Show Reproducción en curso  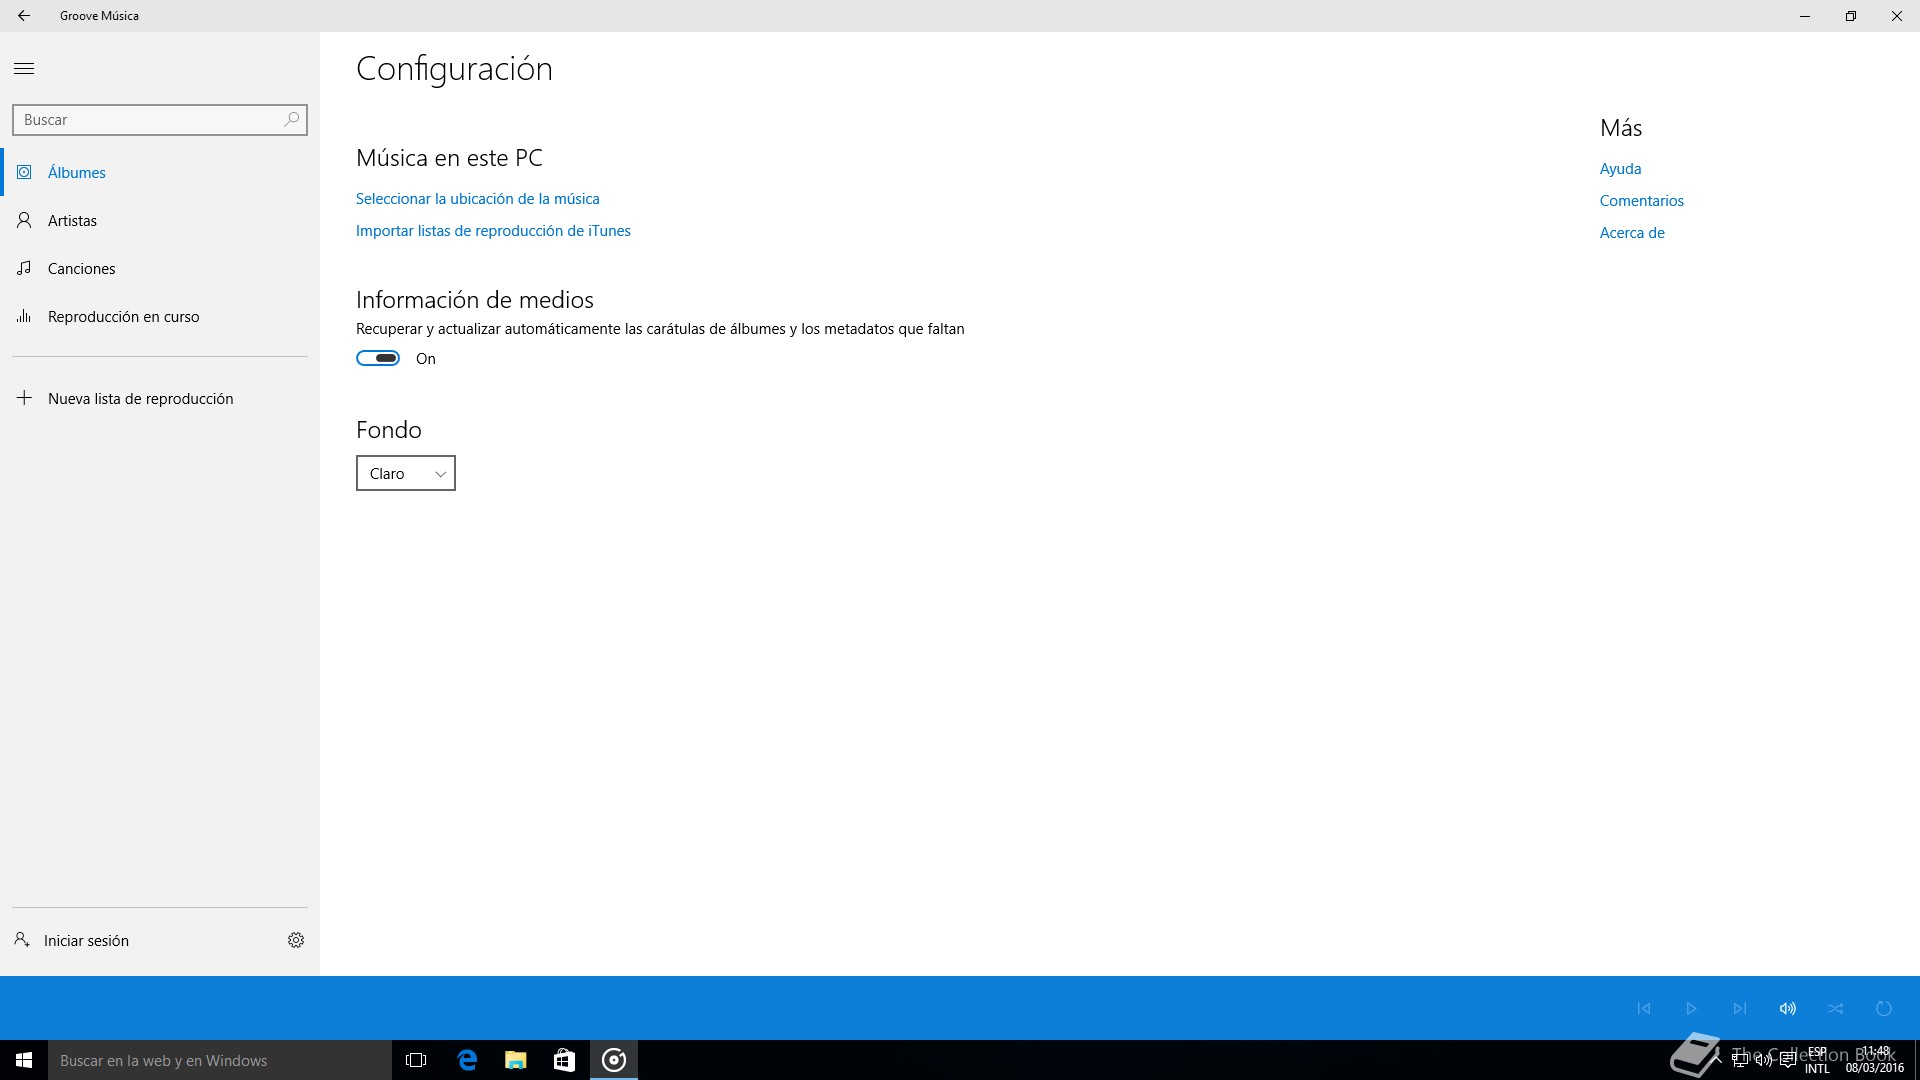point(160,317)
